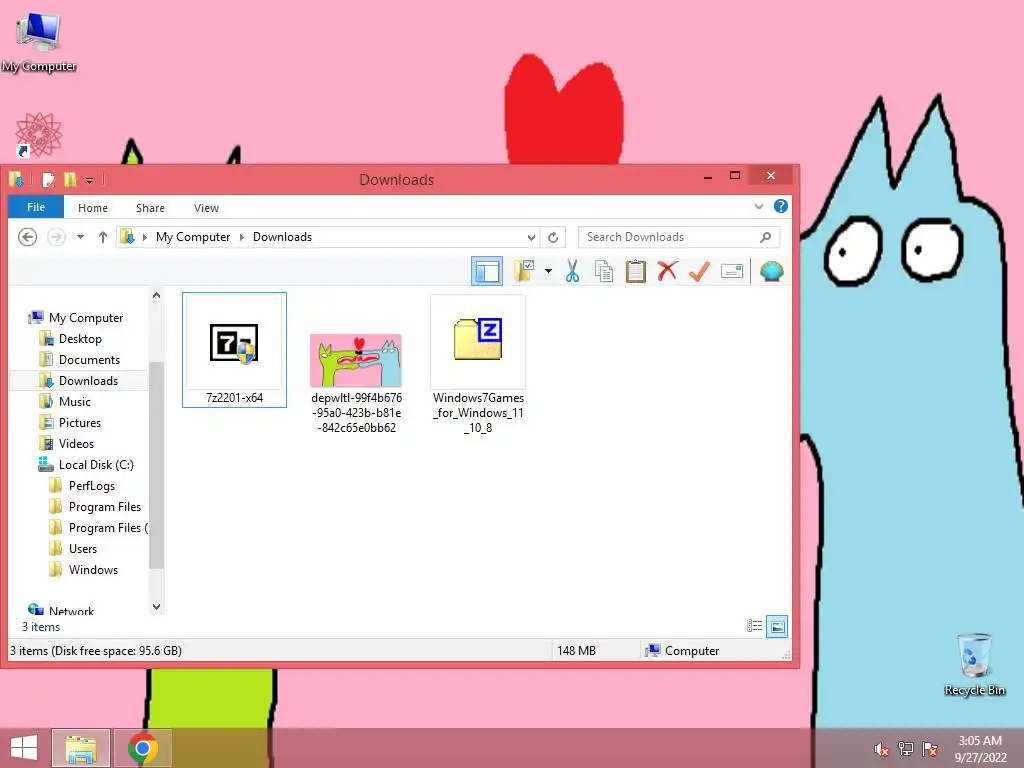Open the Recycle Bin on desktop
Image resolution: width=1024 pixels, height=768 pixels.
click(974, 664)
